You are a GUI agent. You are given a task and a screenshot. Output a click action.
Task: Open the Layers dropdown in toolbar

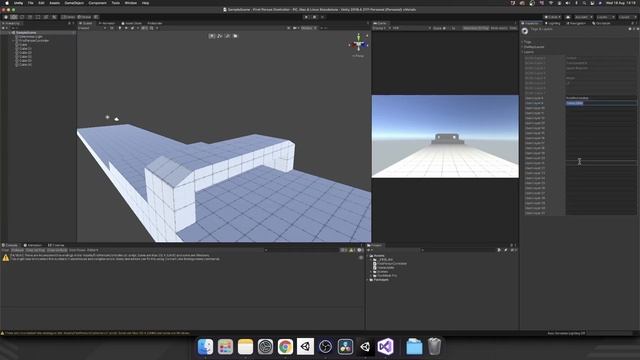[606, 17]
